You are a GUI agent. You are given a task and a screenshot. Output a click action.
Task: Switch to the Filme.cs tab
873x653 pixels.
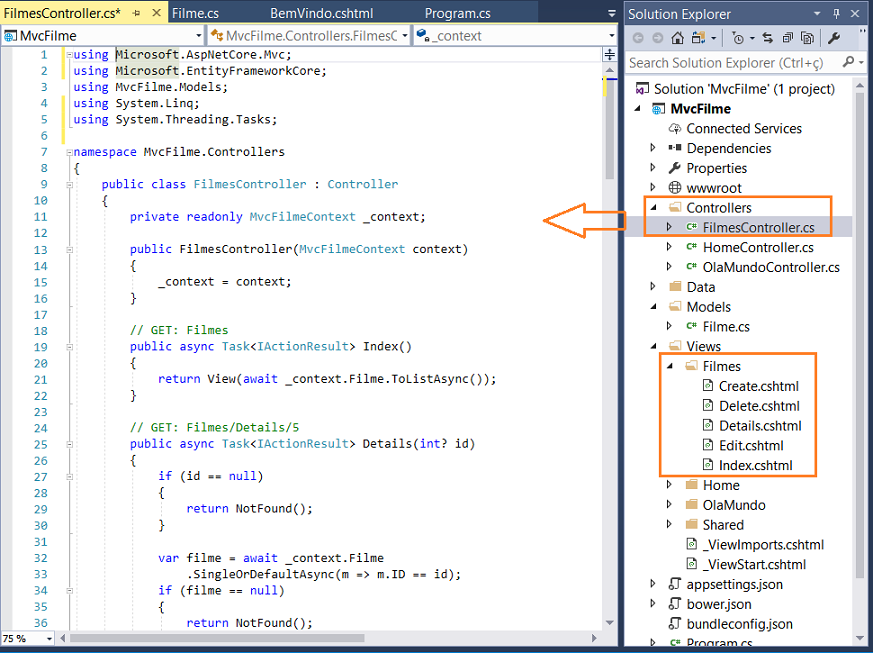(x=195, y=14)
